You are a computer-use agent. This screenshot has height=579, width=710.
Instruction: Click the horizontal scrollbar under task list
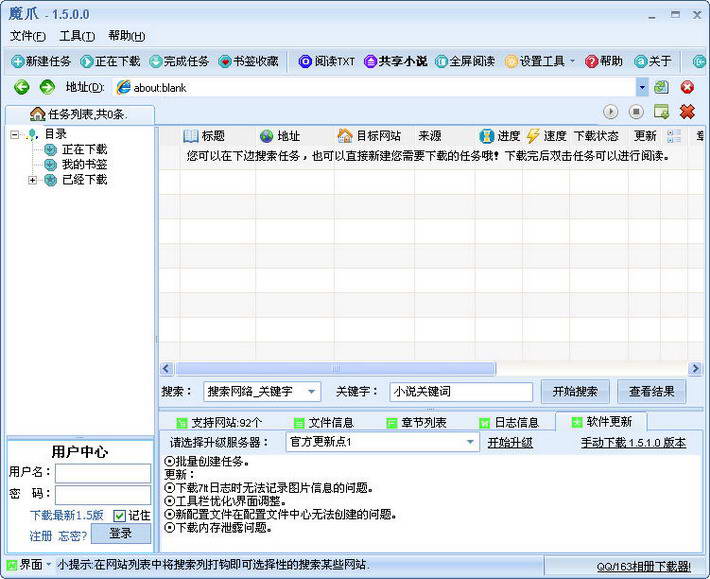click(x=335, y=368)
